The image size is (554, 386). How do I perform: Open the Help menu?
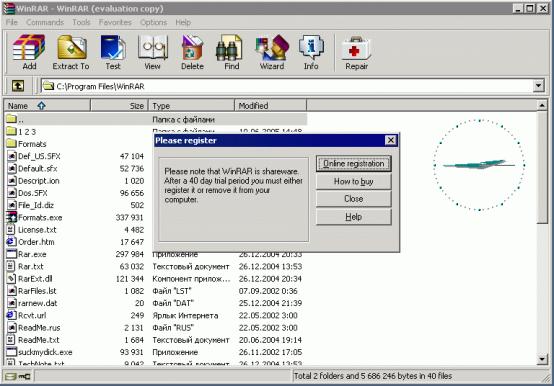(x=183, y=22)
